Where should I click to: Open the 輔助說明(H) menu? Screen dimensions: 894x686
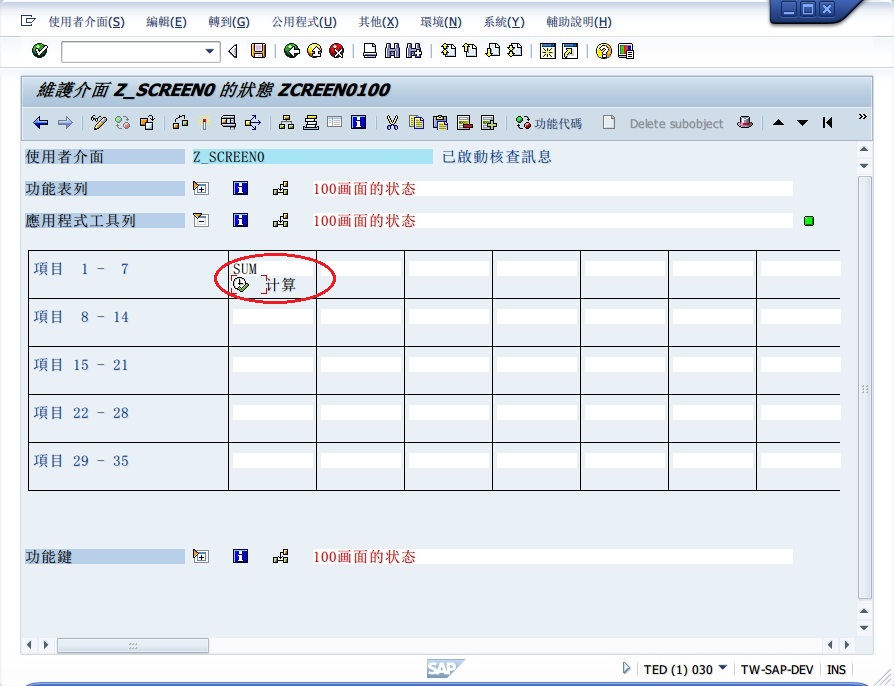[x=579, y=22]
